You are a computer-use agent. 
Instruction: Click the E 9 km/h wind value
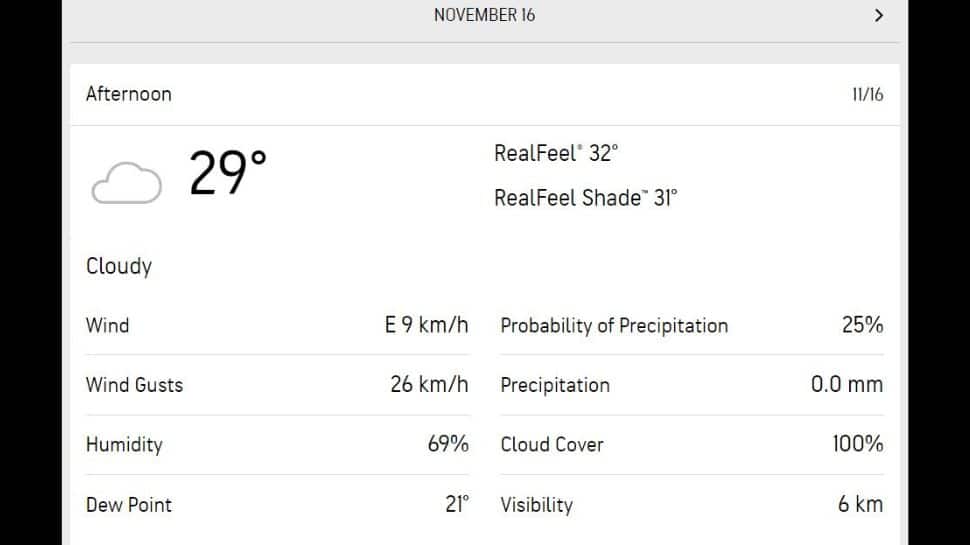point(426,325)
